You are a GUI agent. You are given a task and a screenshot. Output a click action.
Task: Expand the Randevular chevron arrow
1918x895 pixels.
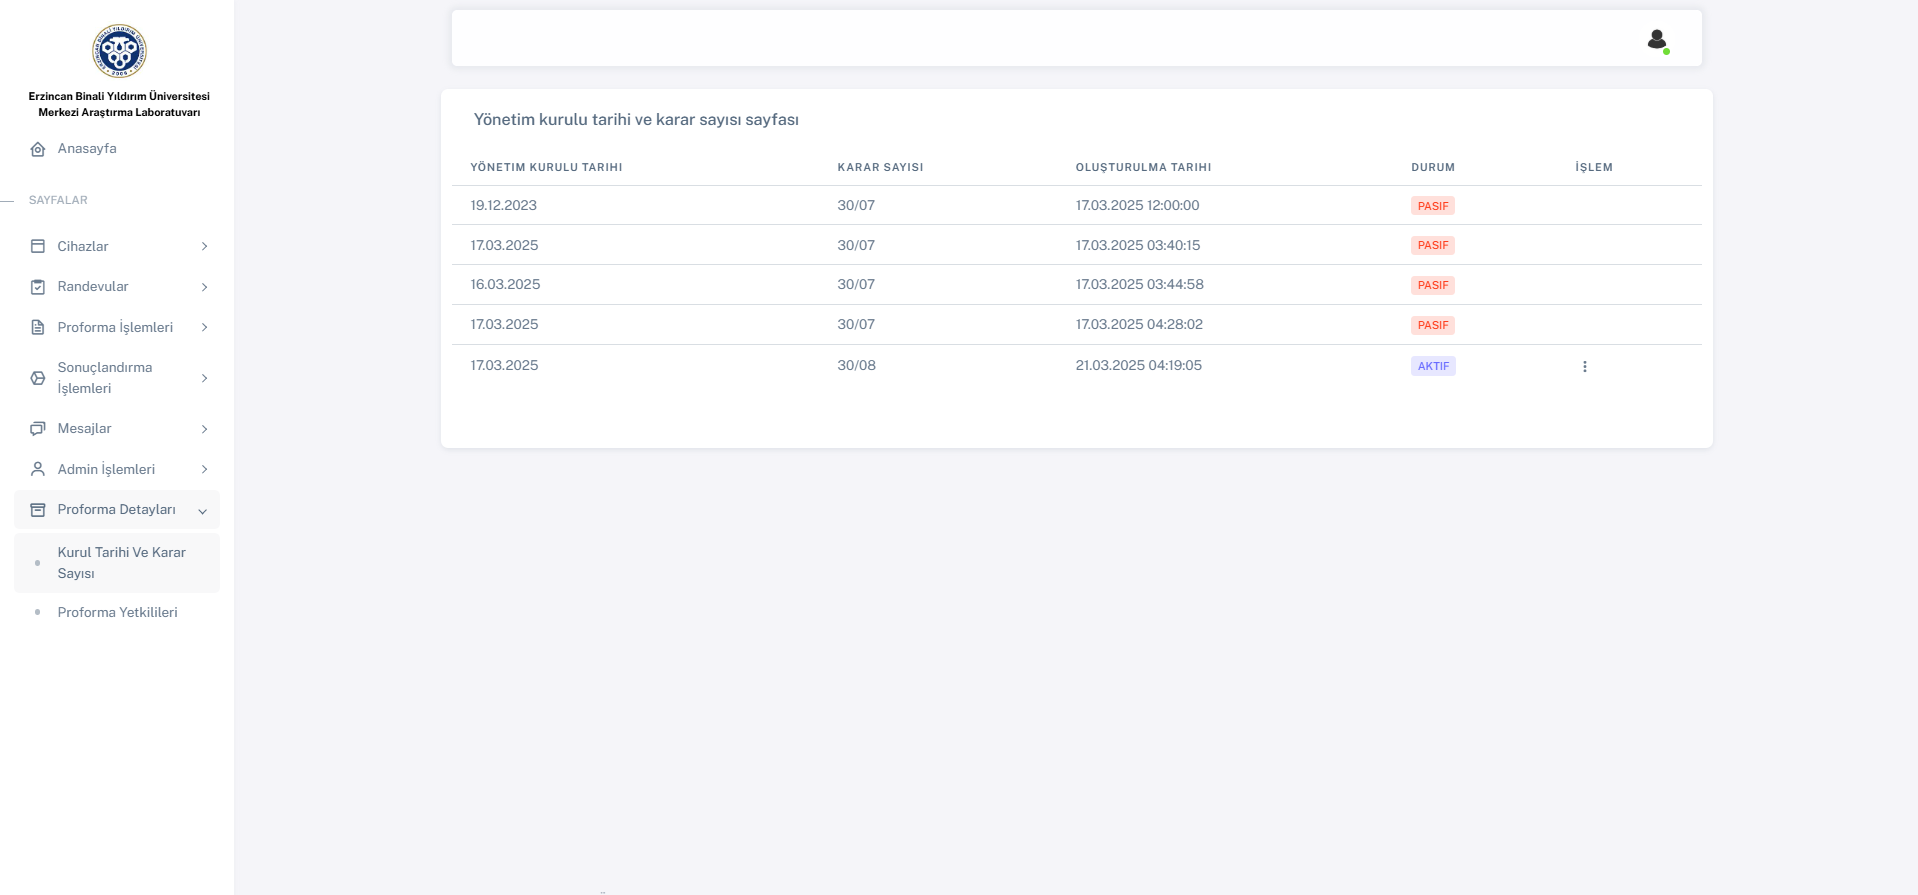pyautogui.click(x=204, y=287)
